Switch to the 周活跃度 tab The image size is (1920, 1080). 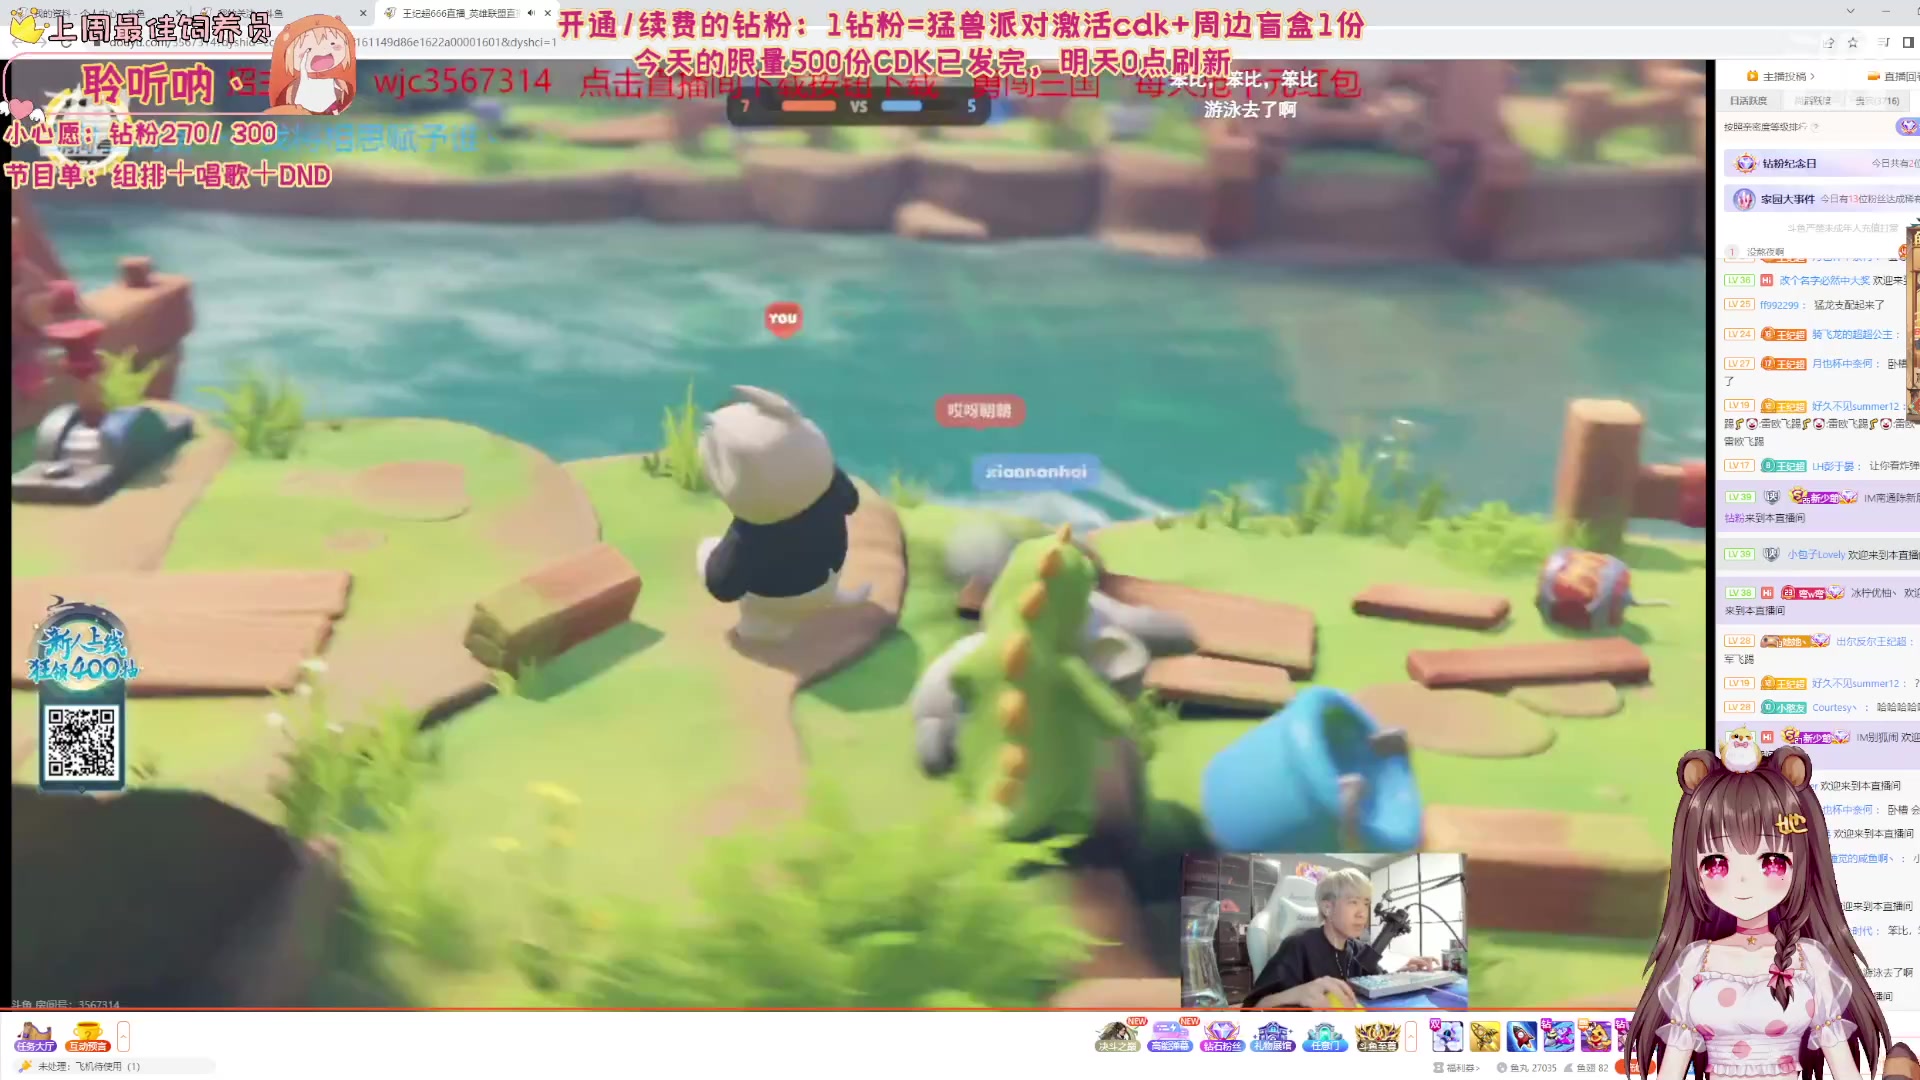pos(1812,101)
